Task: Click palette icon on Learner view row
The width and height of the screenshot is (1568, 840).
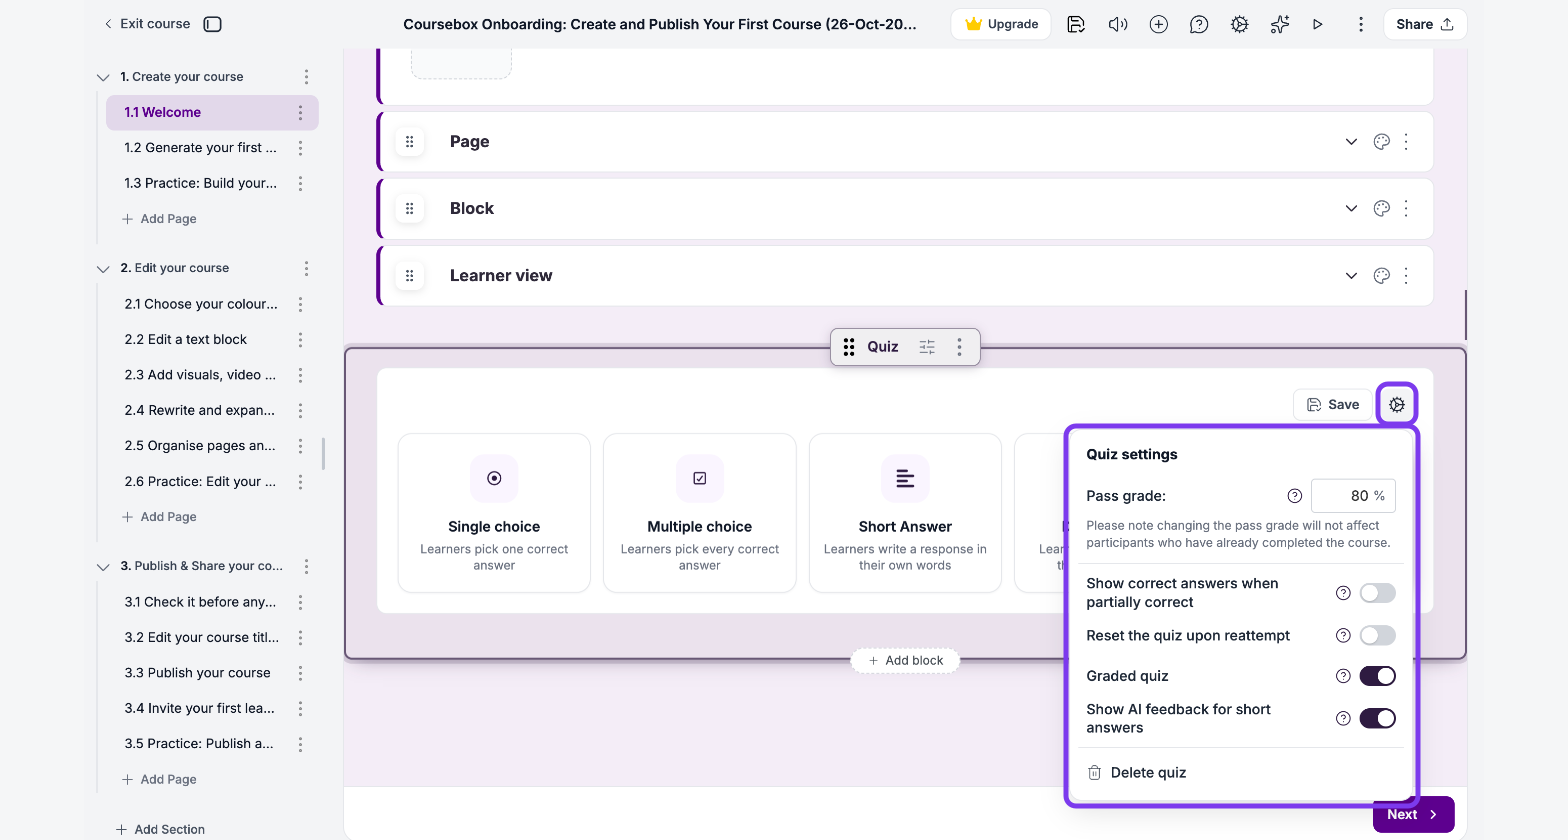Action: coord(1382,276)
